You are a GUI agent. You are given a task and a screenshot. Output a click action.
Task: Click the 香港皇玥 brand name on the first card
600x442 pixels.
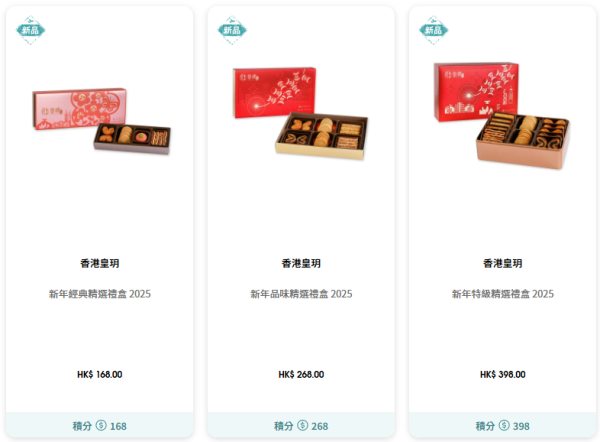click(99, 263)
